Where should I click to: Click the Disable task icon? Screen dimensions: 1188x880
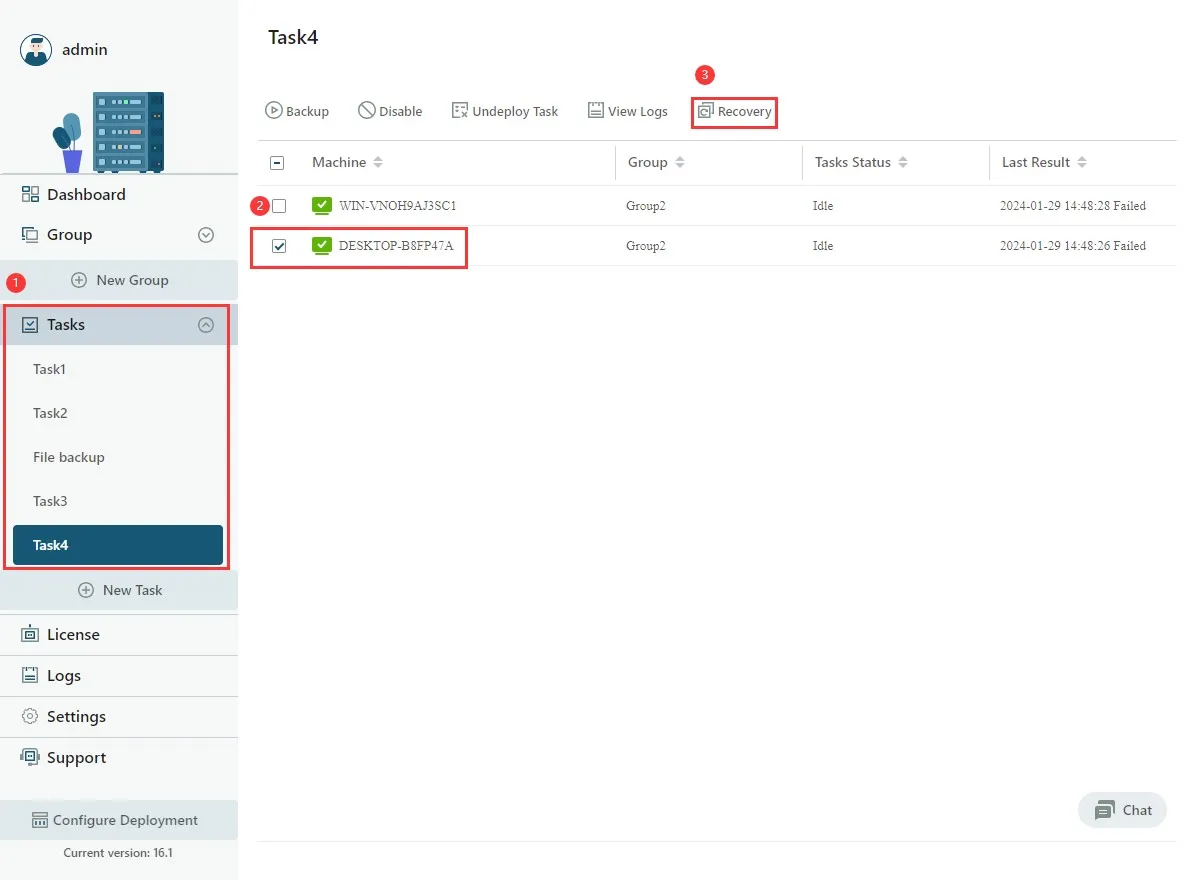(367, 111)
